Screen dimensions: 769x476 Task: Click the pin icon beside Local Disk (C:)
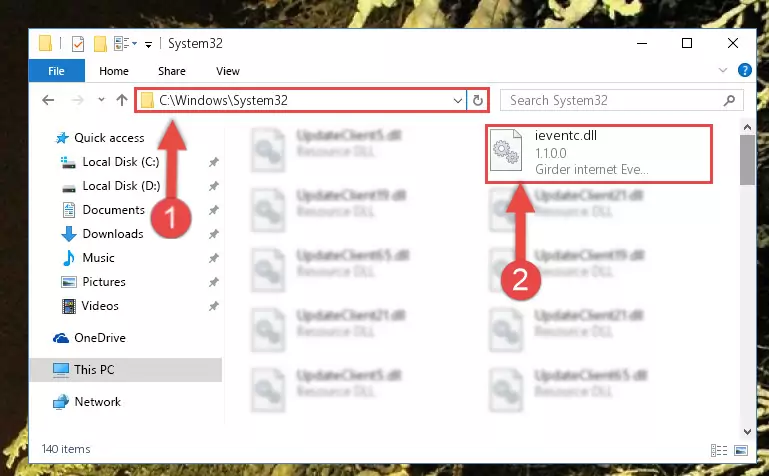(x=213, y=162)
